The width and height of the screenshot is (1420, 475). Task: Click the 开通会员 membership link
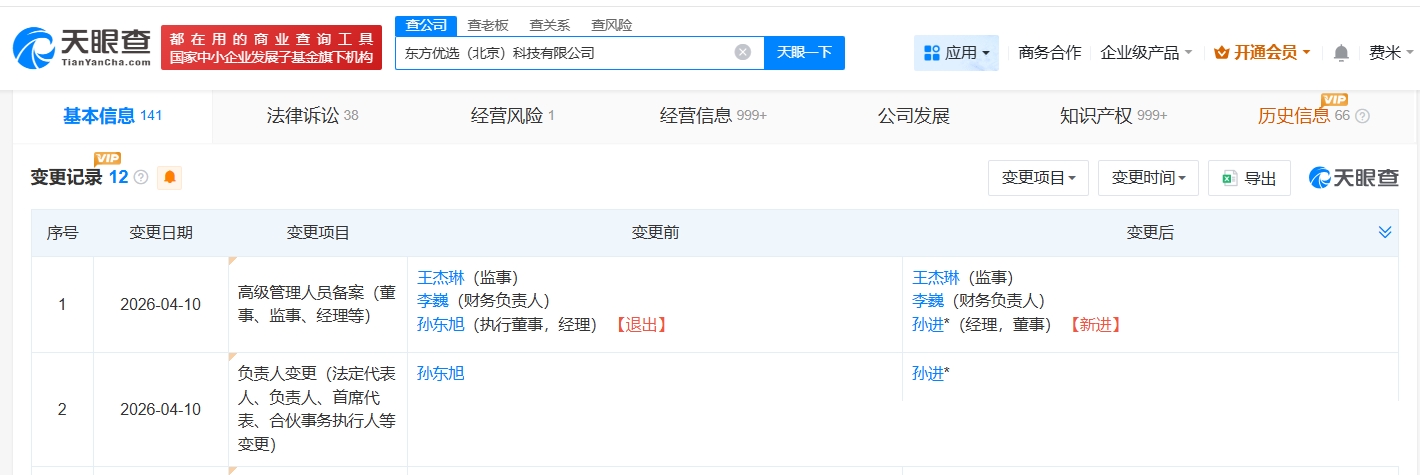click(x=1262, y=53)
